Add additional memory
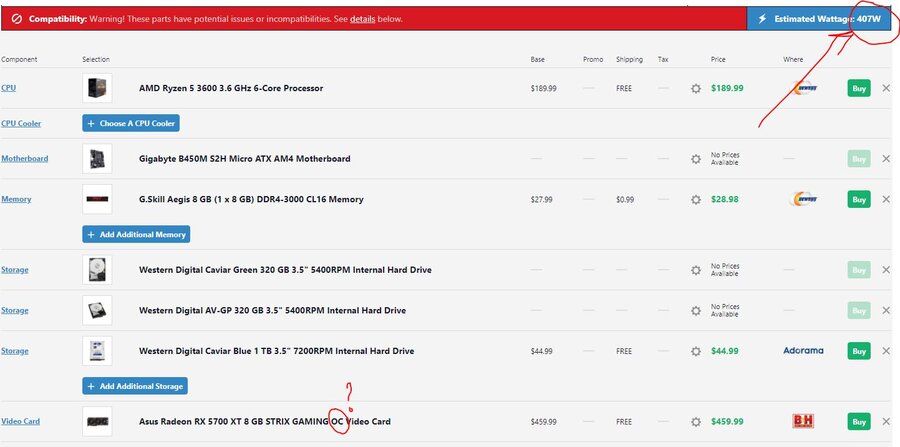The height and width of the screenshot is (447, 900). (x=136, y=234)
